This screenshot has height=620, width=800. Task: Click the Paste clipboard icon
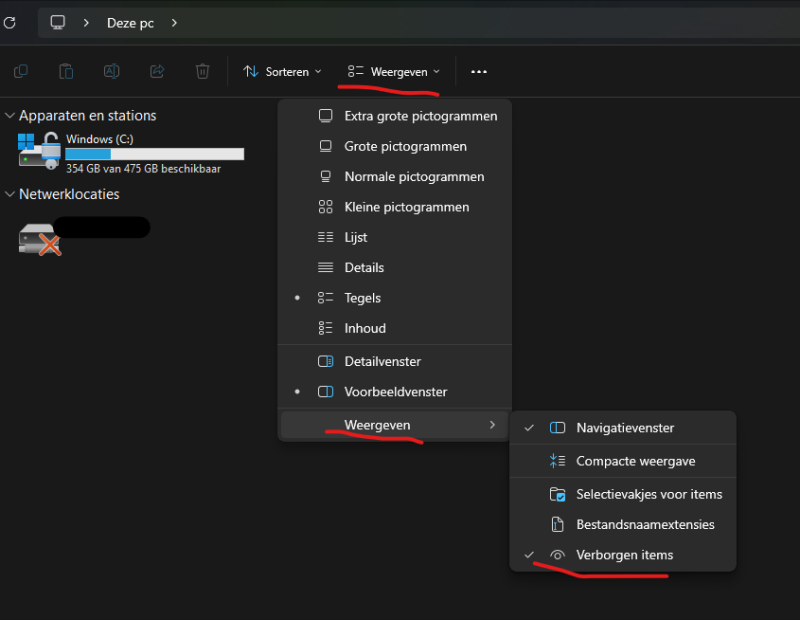tap(66, 71)
